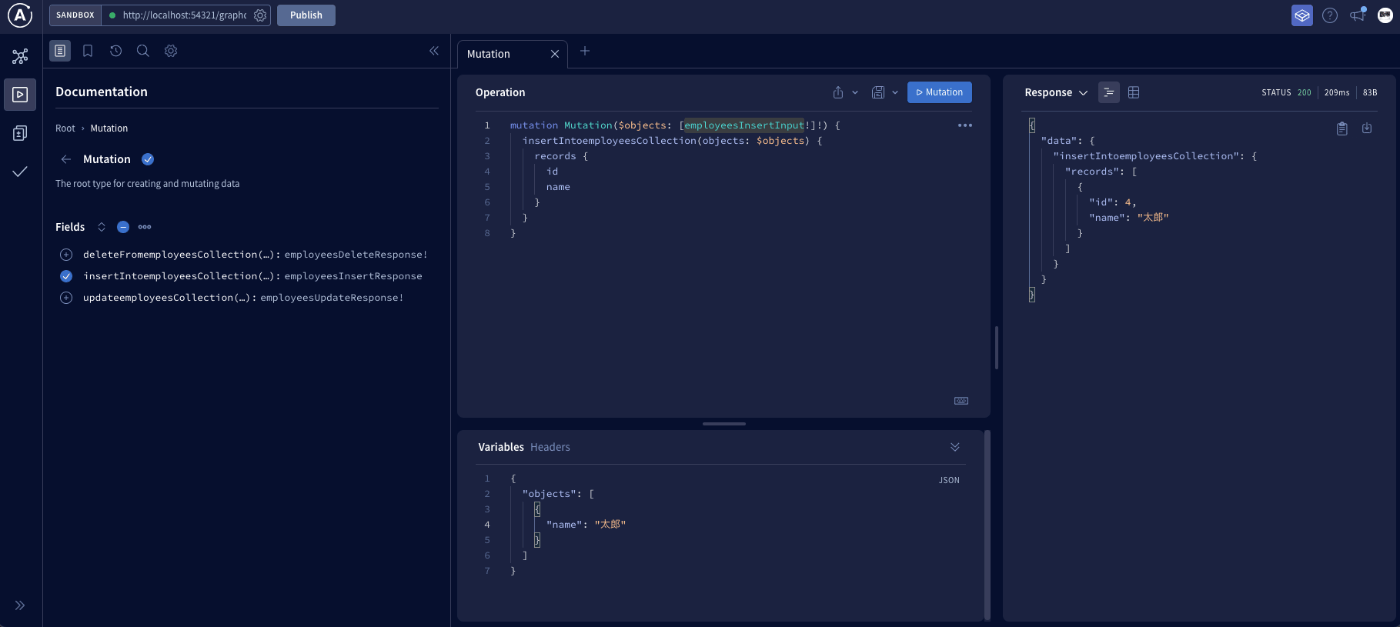Toggle the blue check beside Mutation heading
This screenshot has width=1400, height=627.
[x=148, y=159]
